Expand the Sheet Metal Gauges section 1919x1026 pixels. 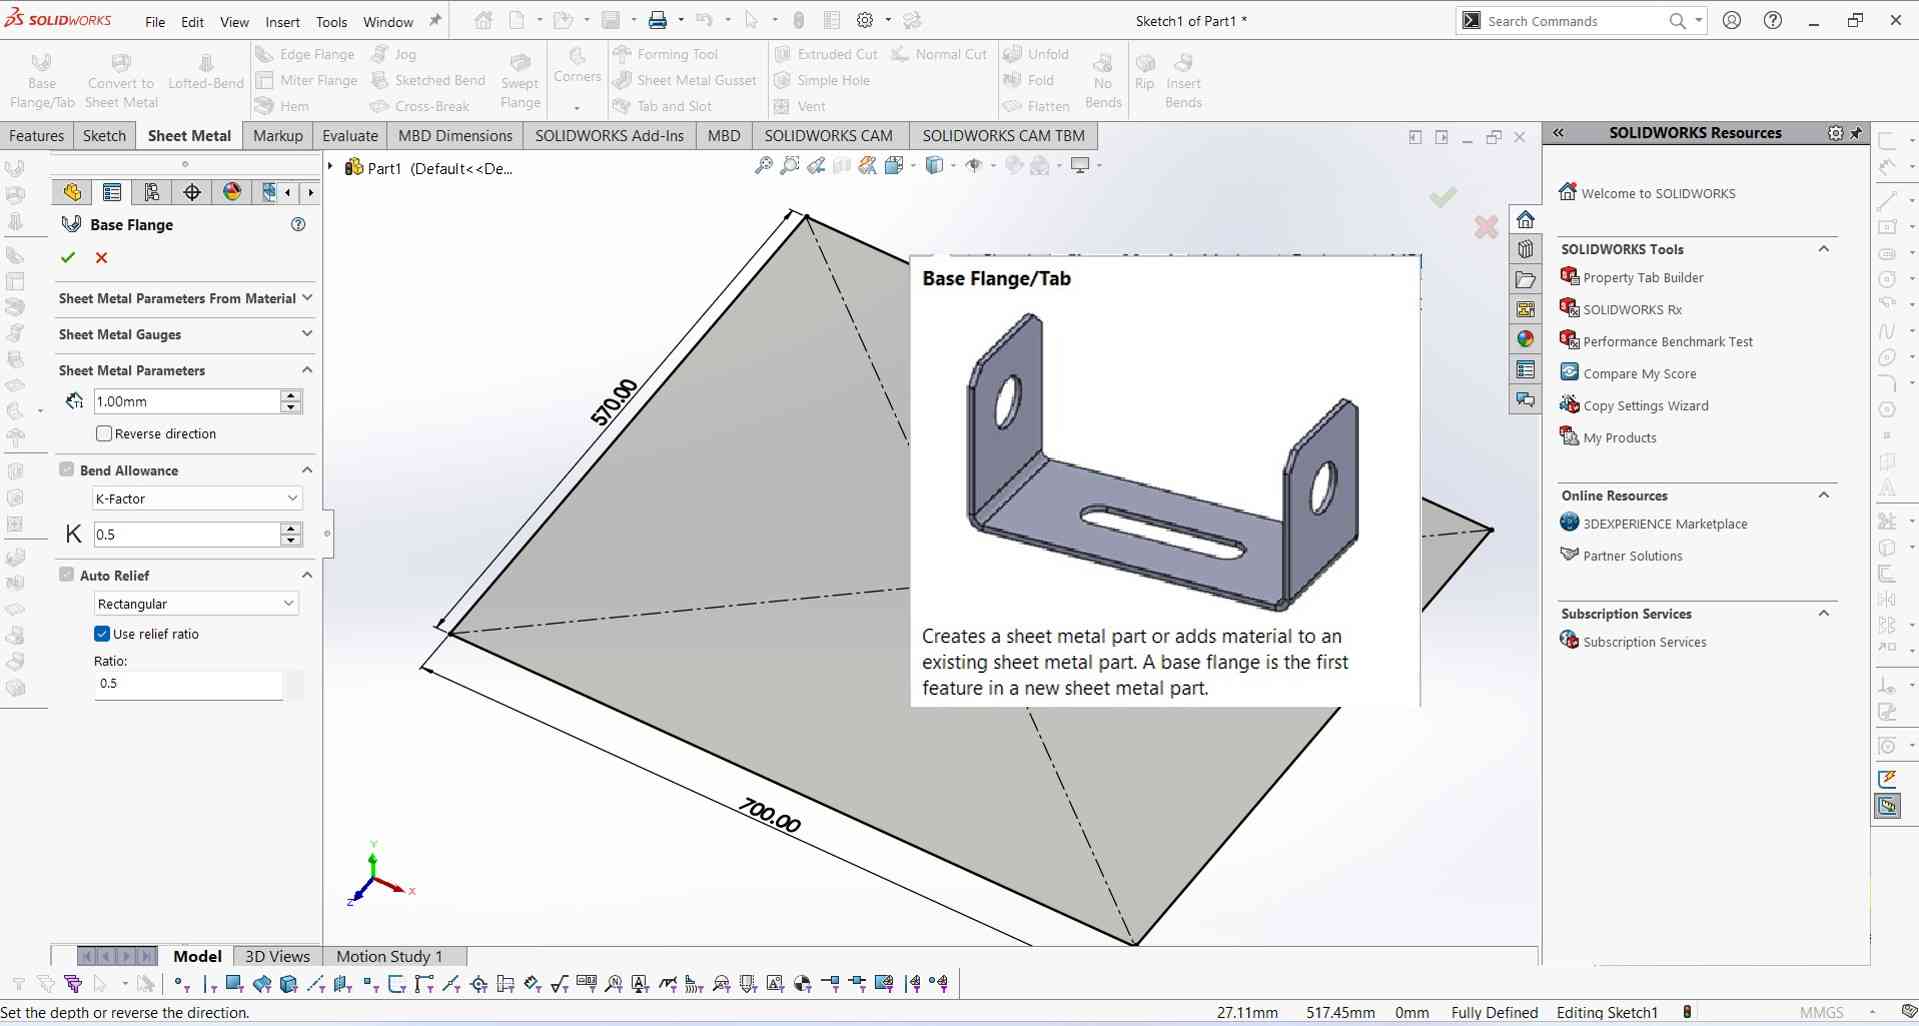[307, 333]
